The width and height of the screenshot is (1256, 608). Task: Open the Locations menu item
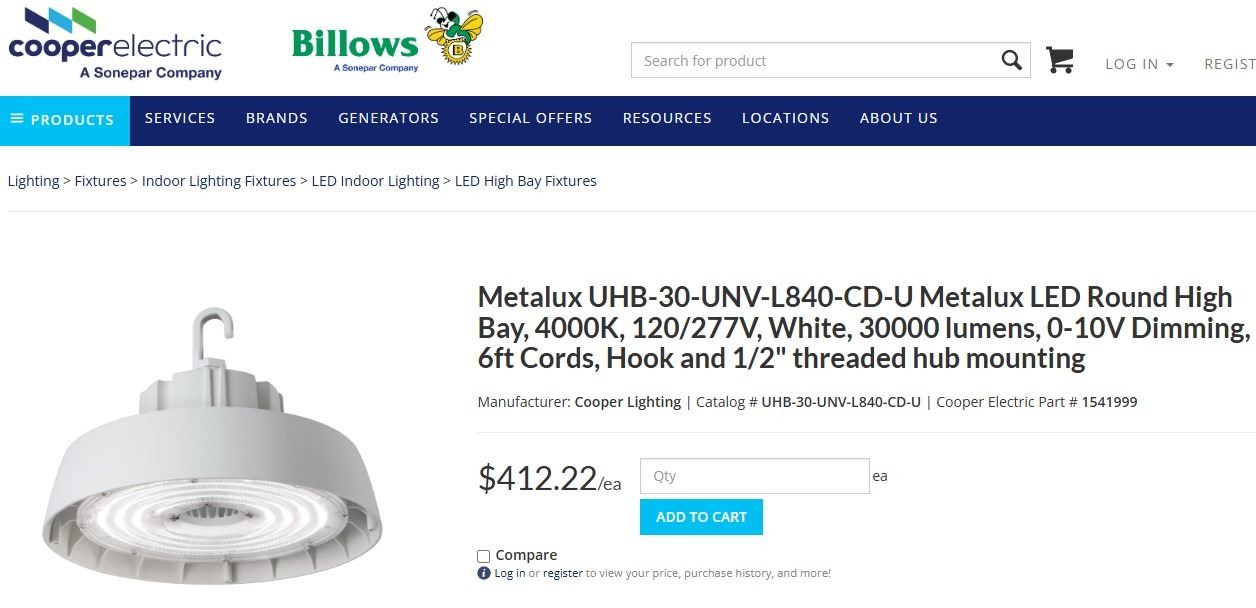click(x=785, y=118)
